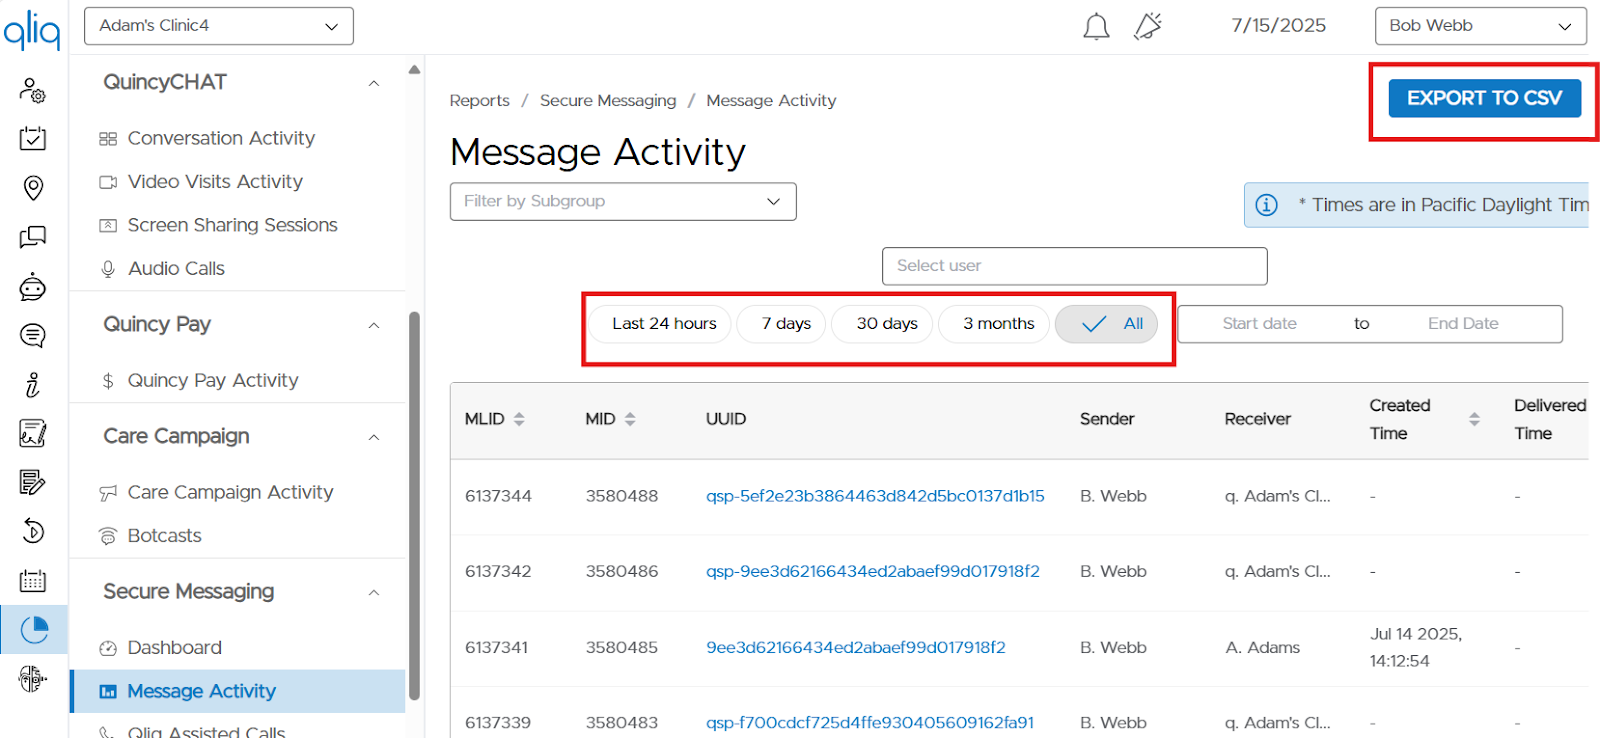Open the chat screens sidebar icon

pos(33,237)
